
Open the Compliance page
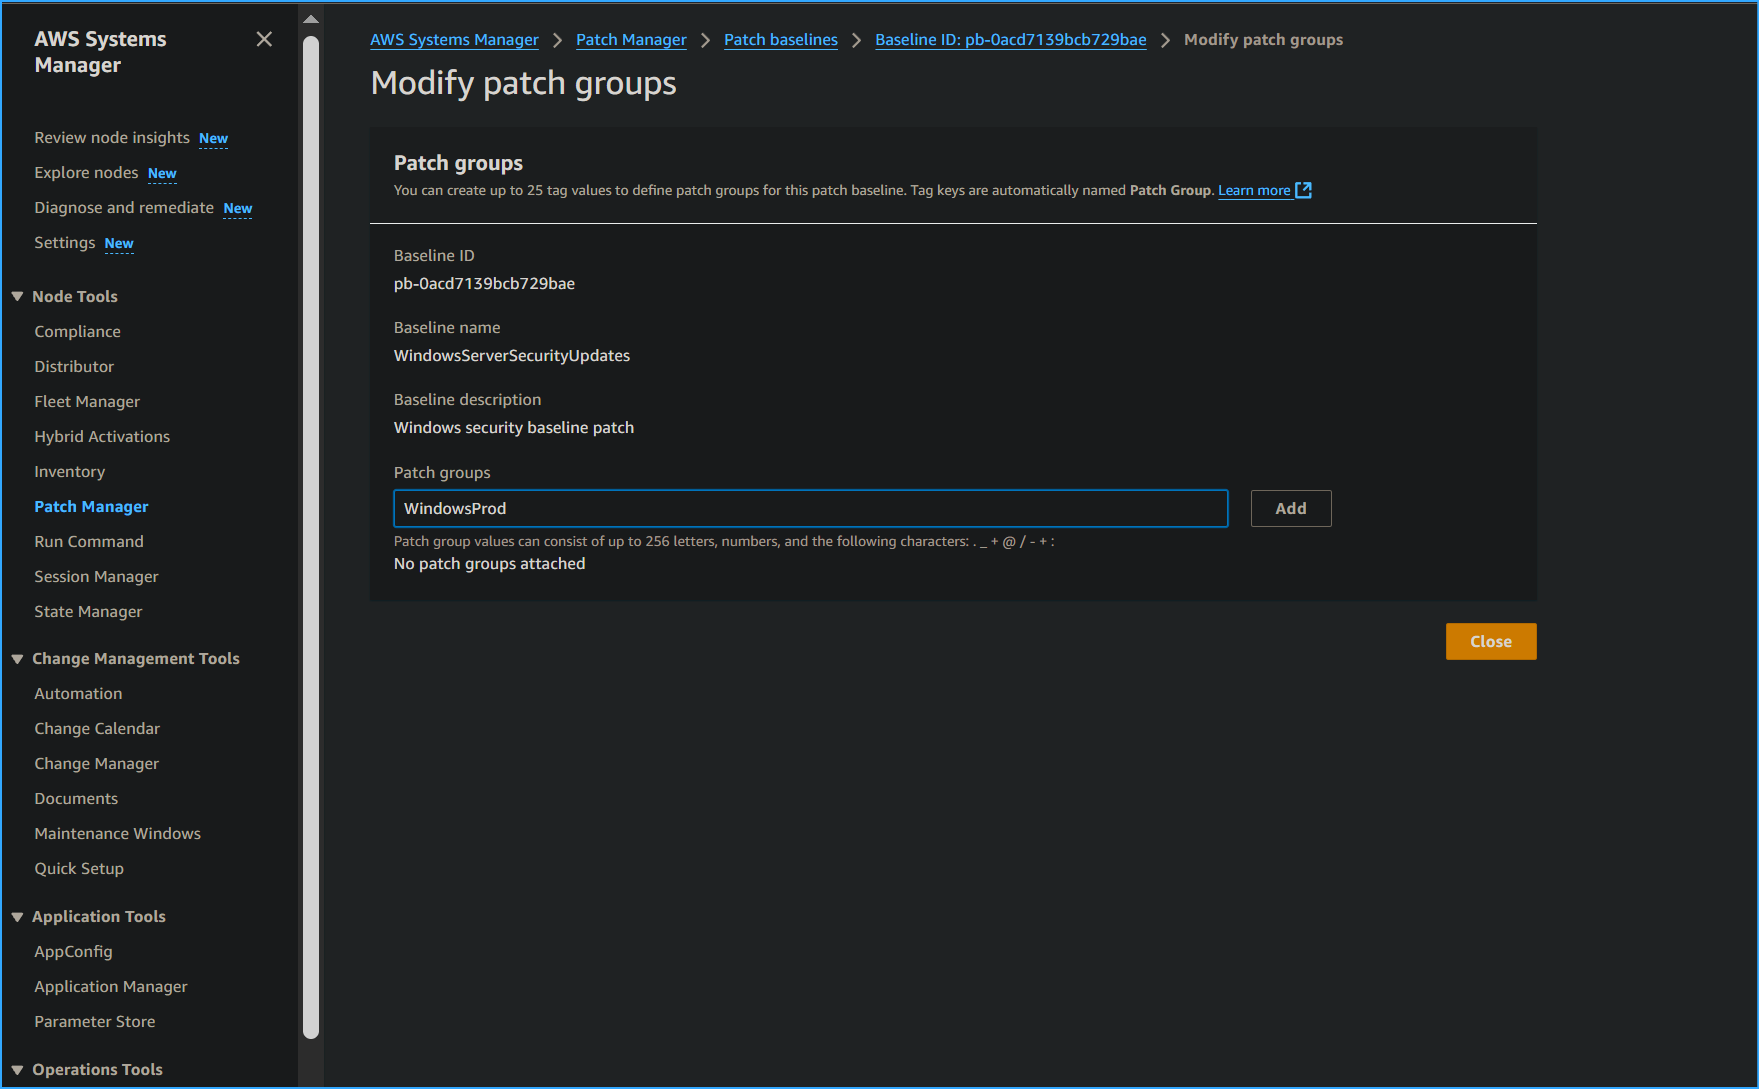point(77,331)
